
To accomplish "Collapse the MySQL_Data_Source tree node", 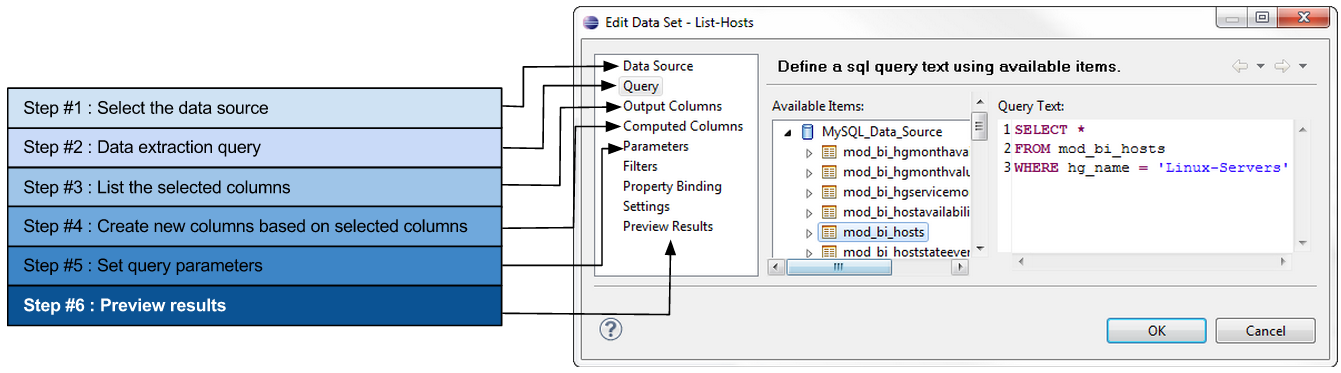I will [788, 132].
